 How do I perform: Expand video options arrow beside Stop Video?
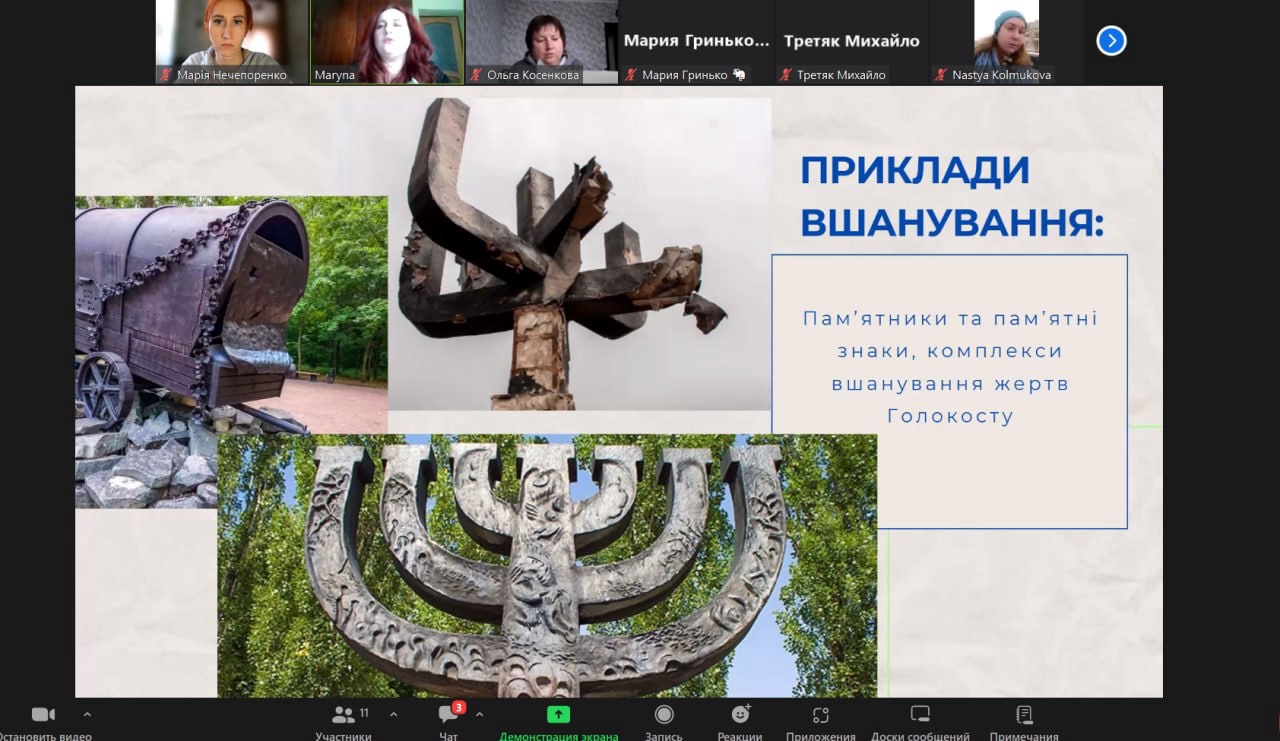pos(87,714)
